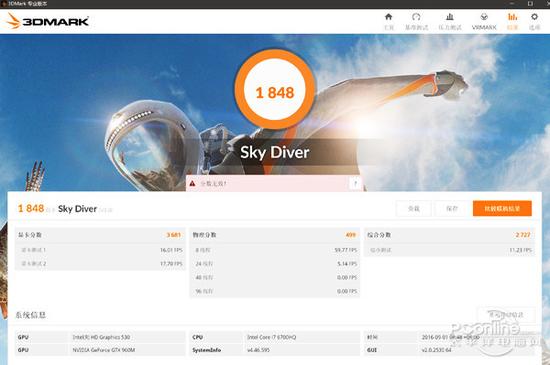Click Intel Core i7 6700HQ CPU entry
Screen dimensions: 550x365
[271, 337]
